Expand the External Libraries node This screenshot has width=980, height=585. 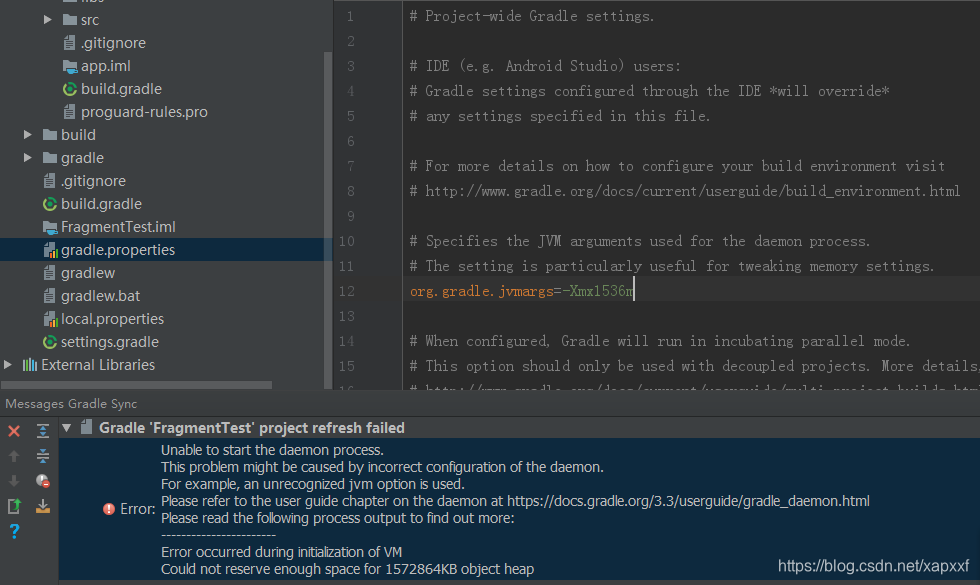point(8,364)
